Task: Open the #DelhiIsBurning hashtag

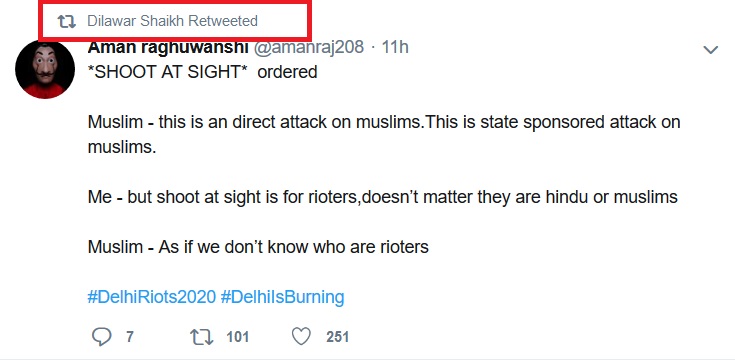Action: coord(282,297)
